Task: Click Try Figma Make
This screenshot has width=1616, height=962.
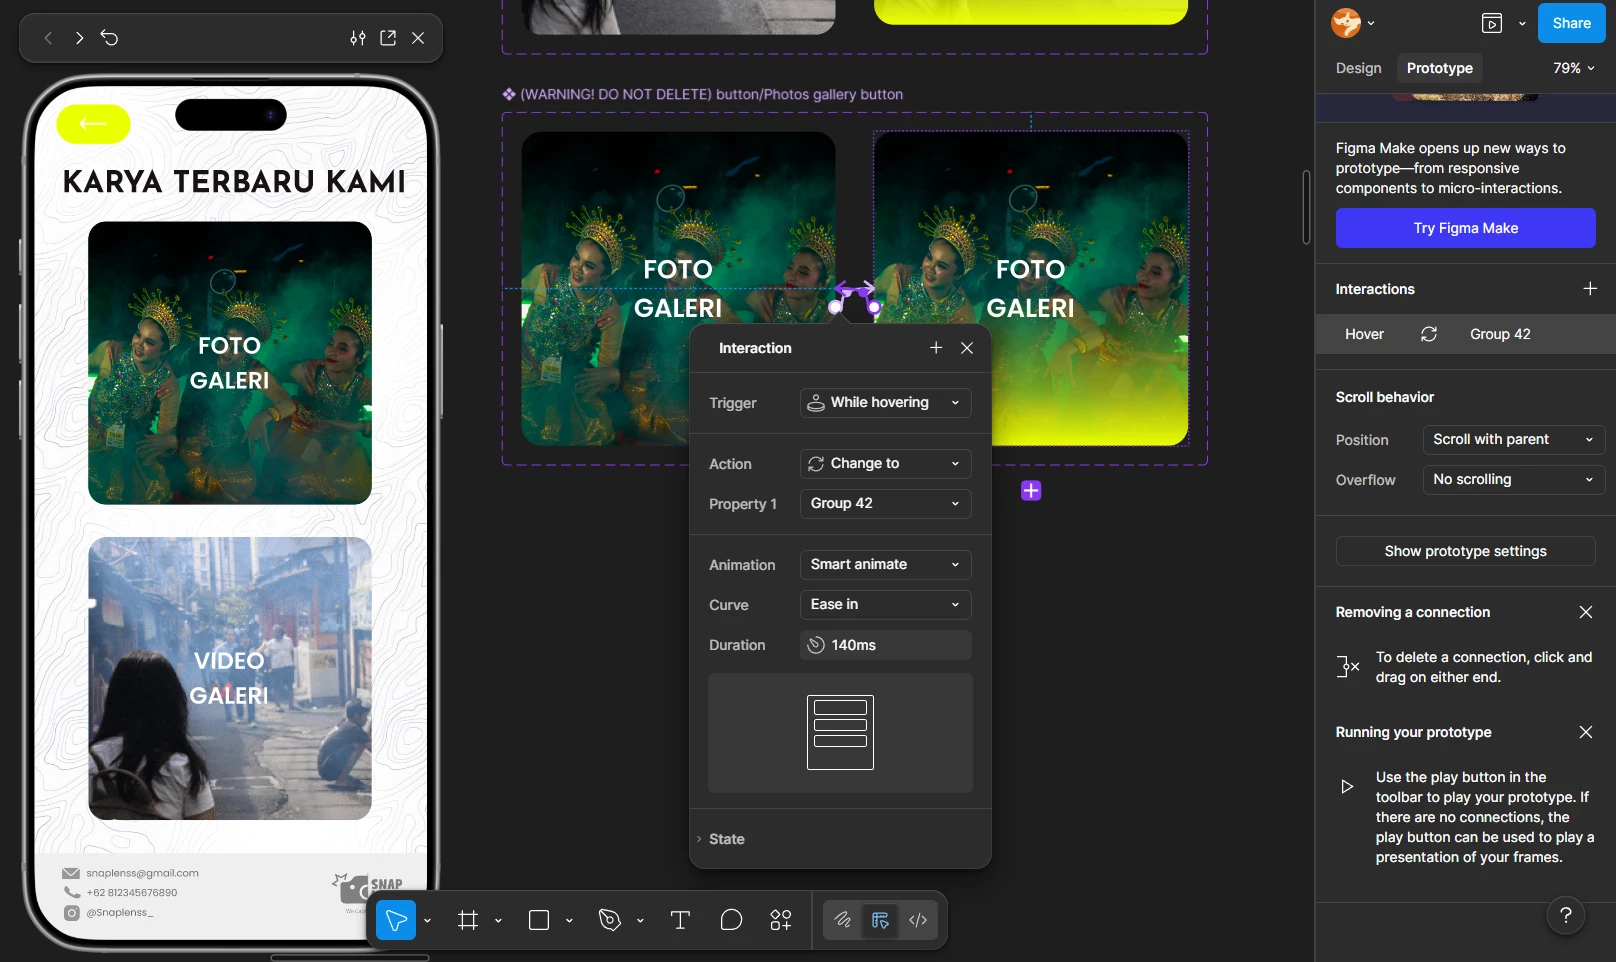Action: tap(1465, 228)
